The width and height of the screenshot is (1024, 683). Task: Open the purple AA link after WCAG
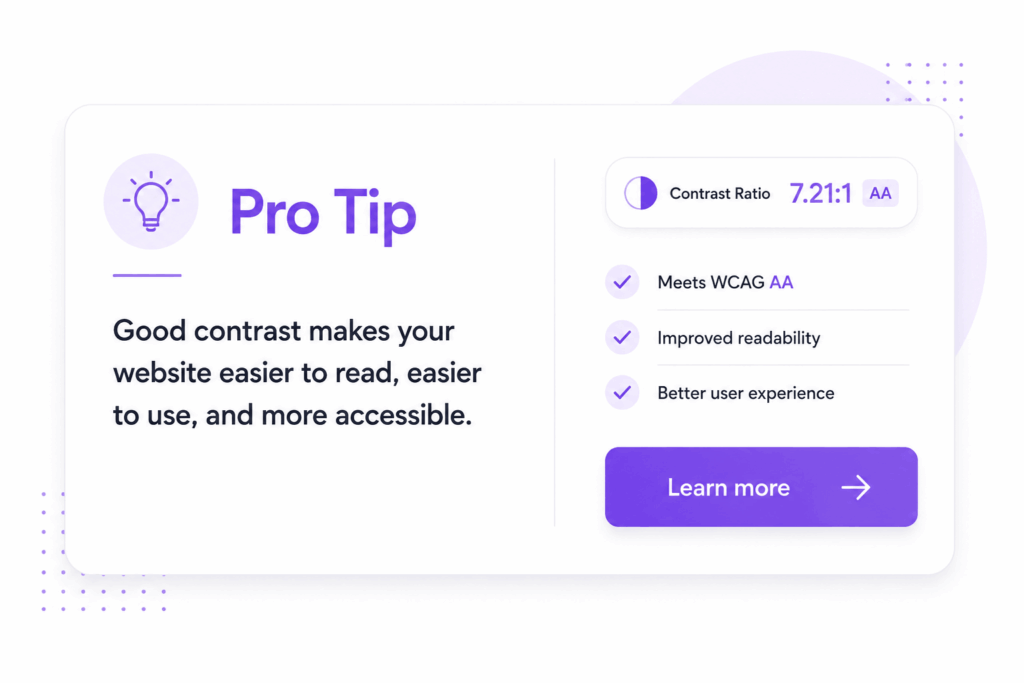[781, 283]
